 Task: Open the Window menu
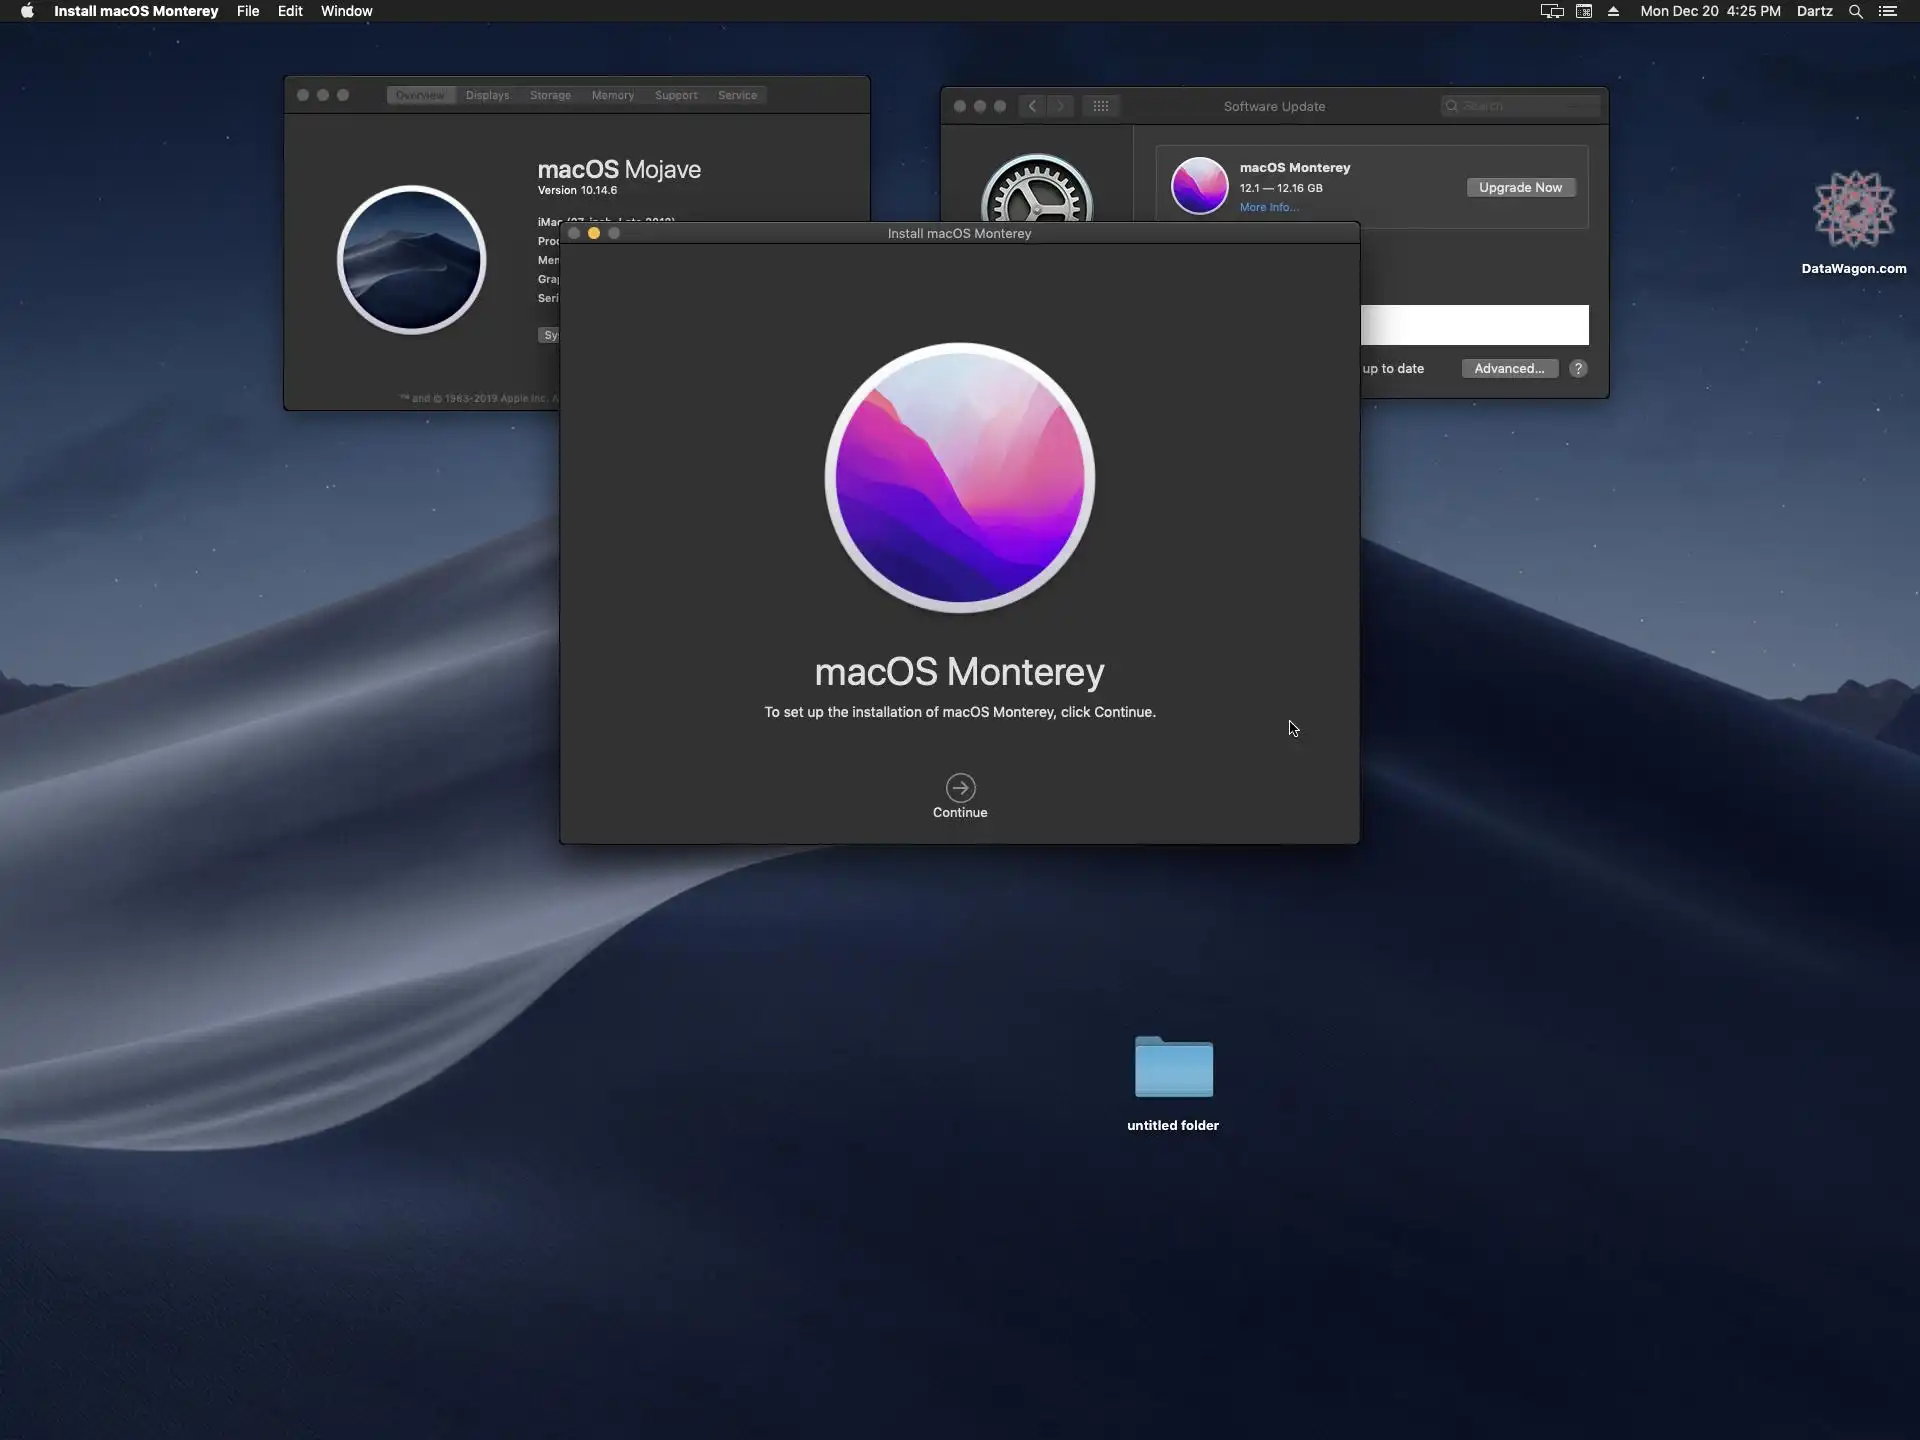(346, 11)
